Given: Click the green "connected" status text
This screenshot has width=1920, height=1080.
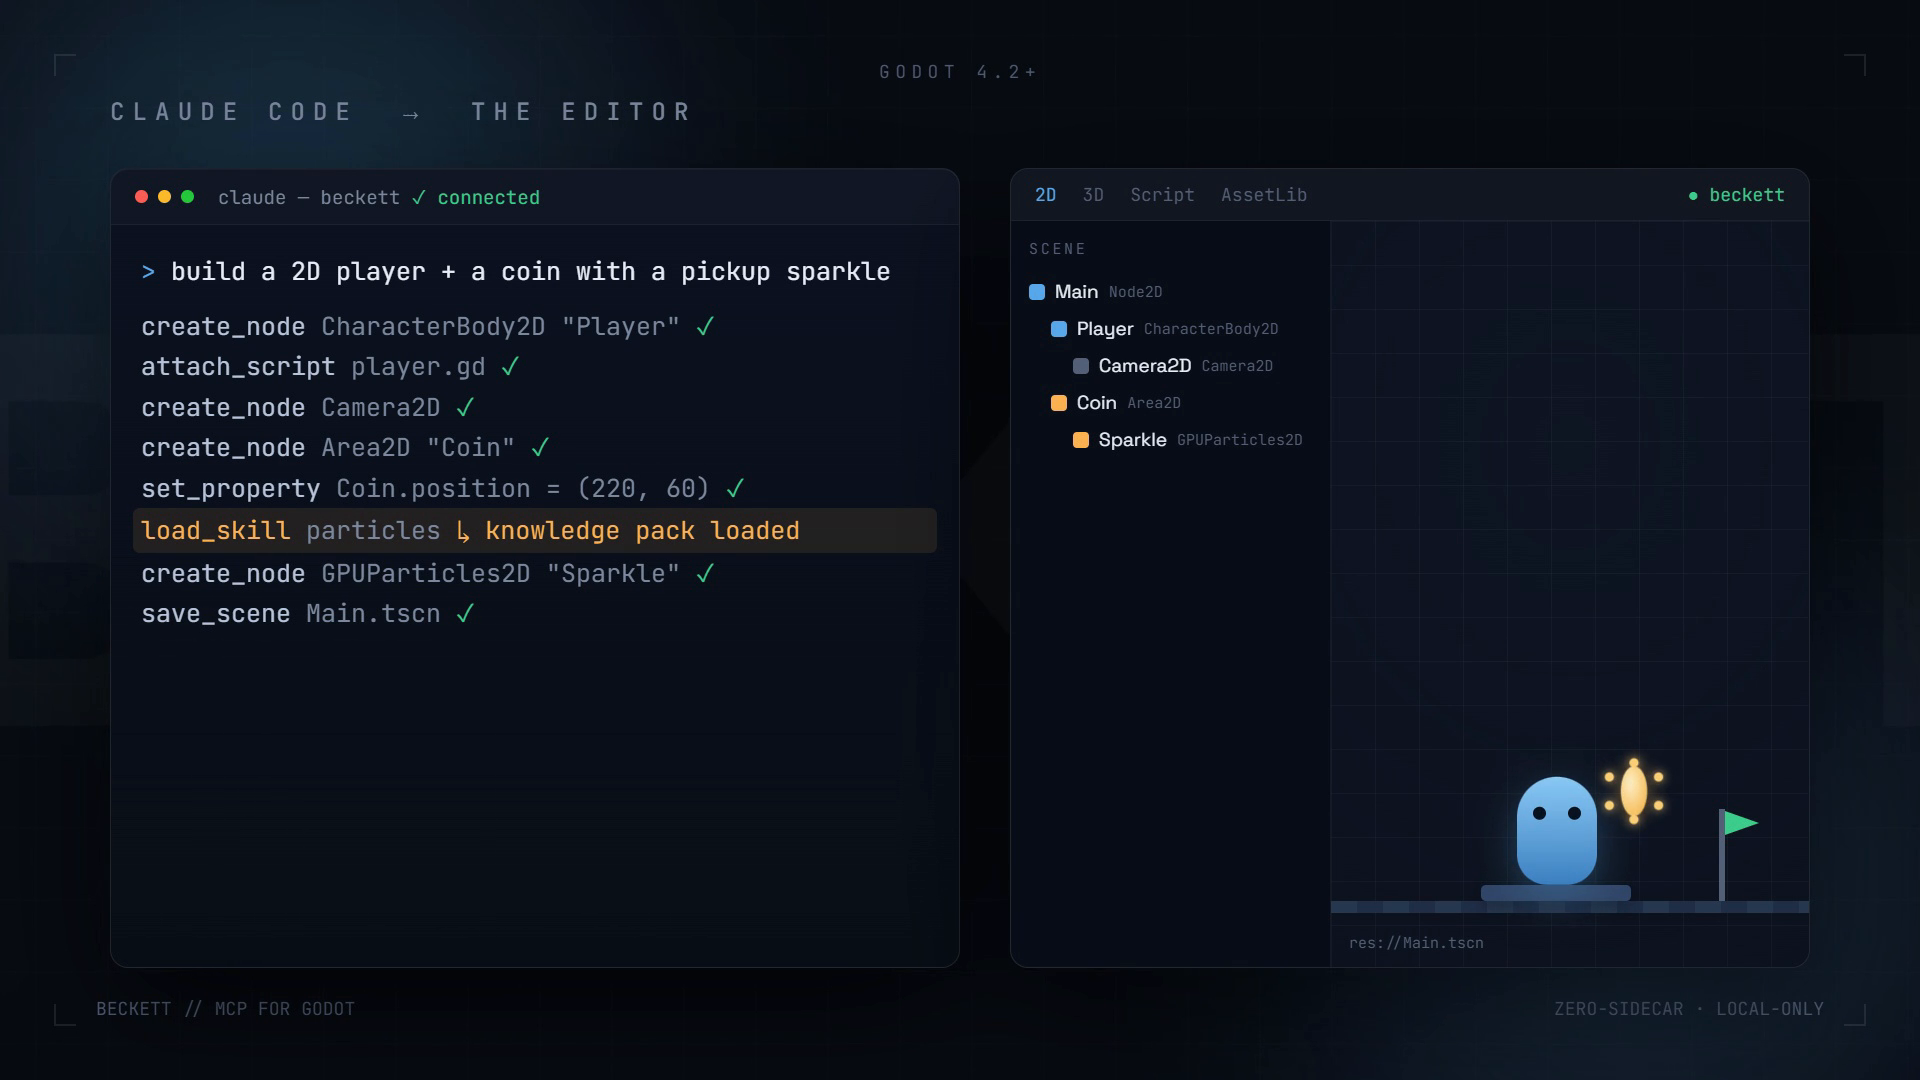Looking at the screenshot, I should click(488, 198).
